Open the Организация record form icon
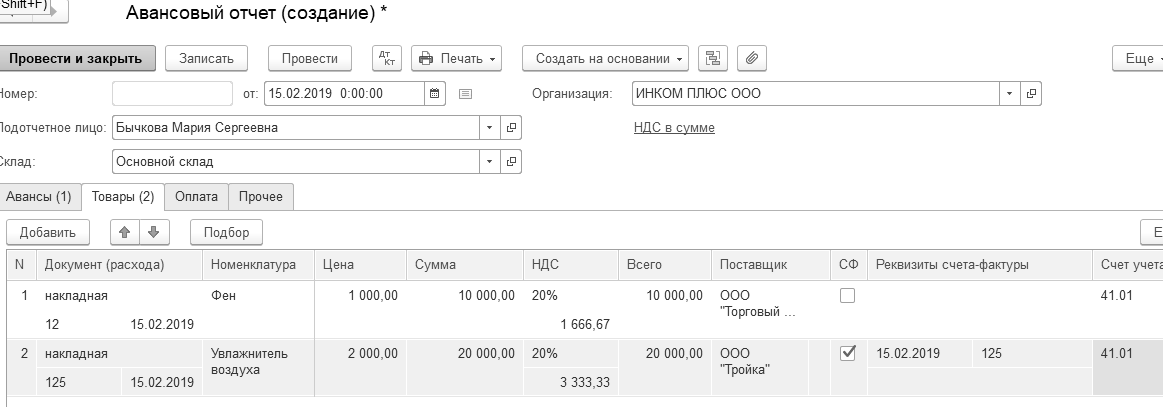This screenshot has width=1163, height=407. coord(1032,94)
